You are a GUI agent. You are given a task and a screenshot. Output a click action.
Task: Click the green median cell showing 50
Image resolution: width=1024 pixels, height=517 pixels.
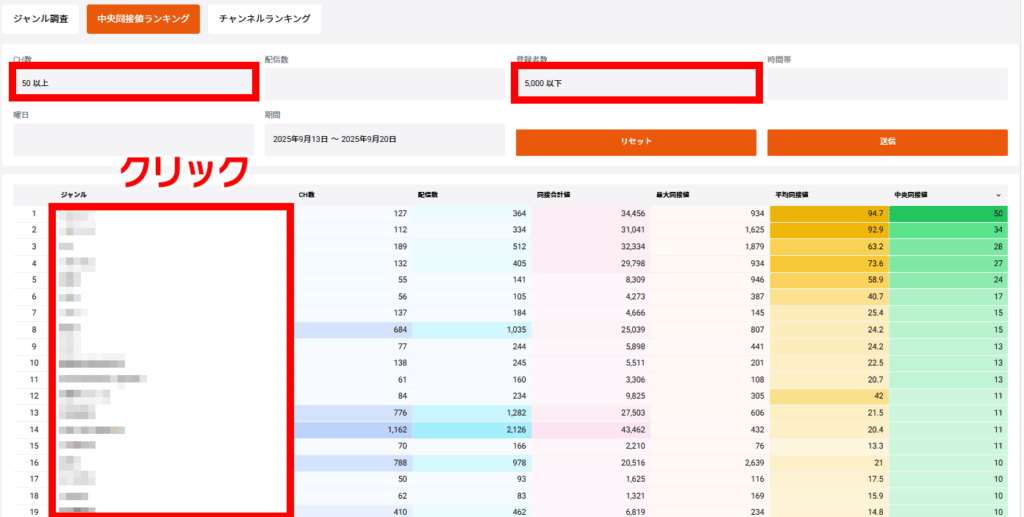pos(948,214)
